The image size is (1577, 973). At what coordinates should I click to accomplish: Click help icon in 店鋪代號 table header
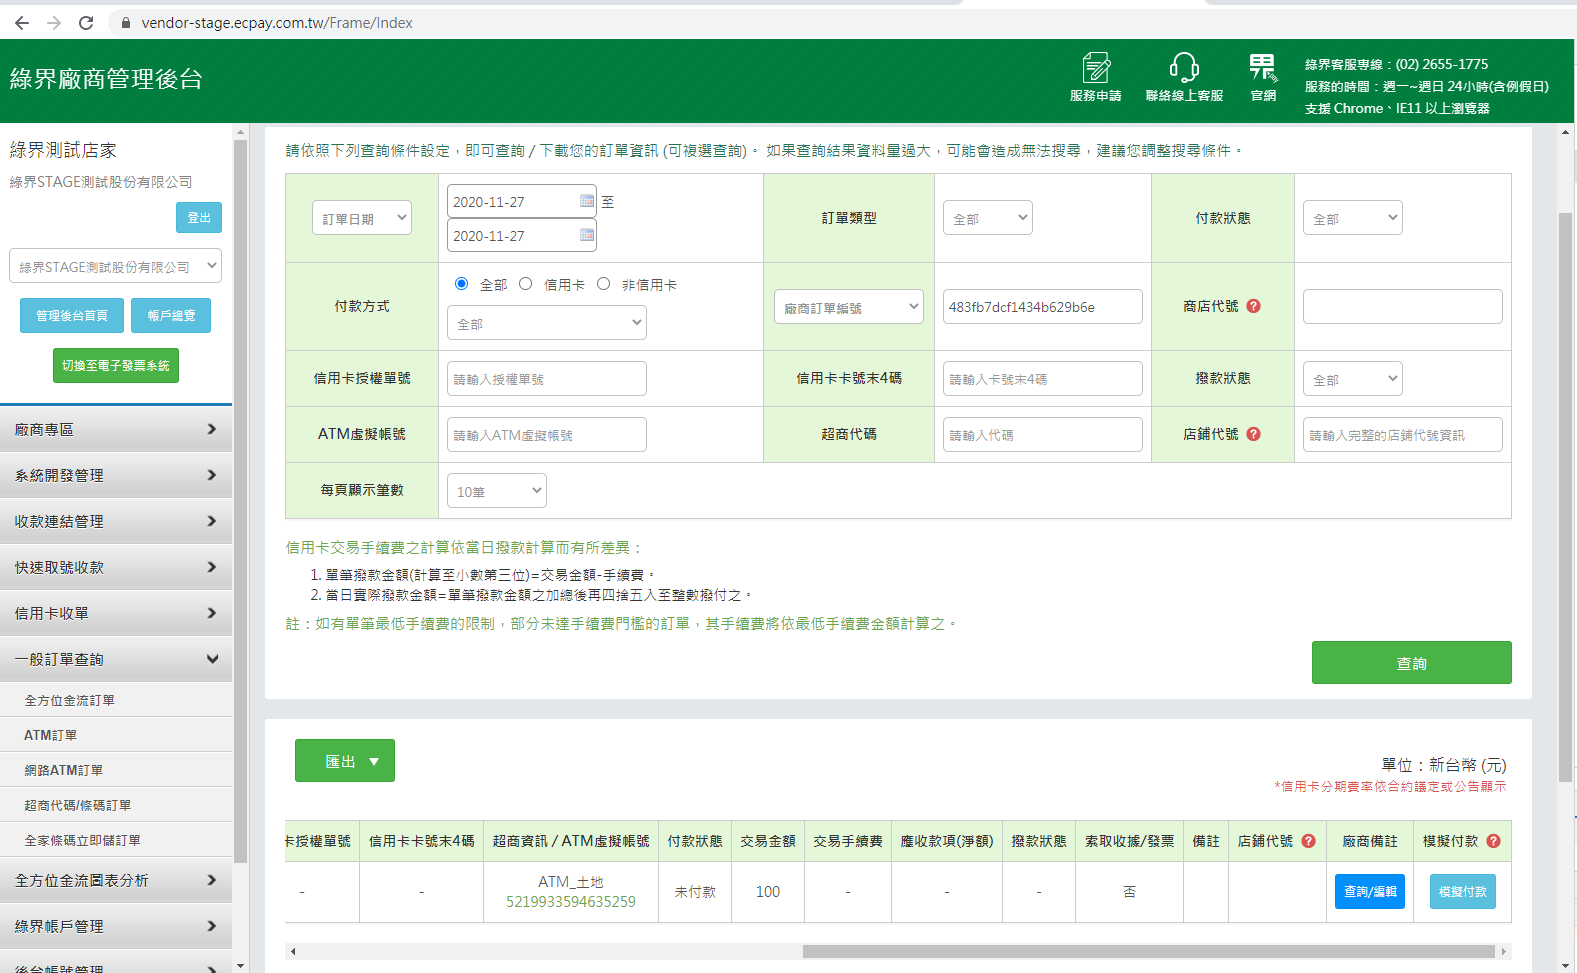pos(1308,841)
